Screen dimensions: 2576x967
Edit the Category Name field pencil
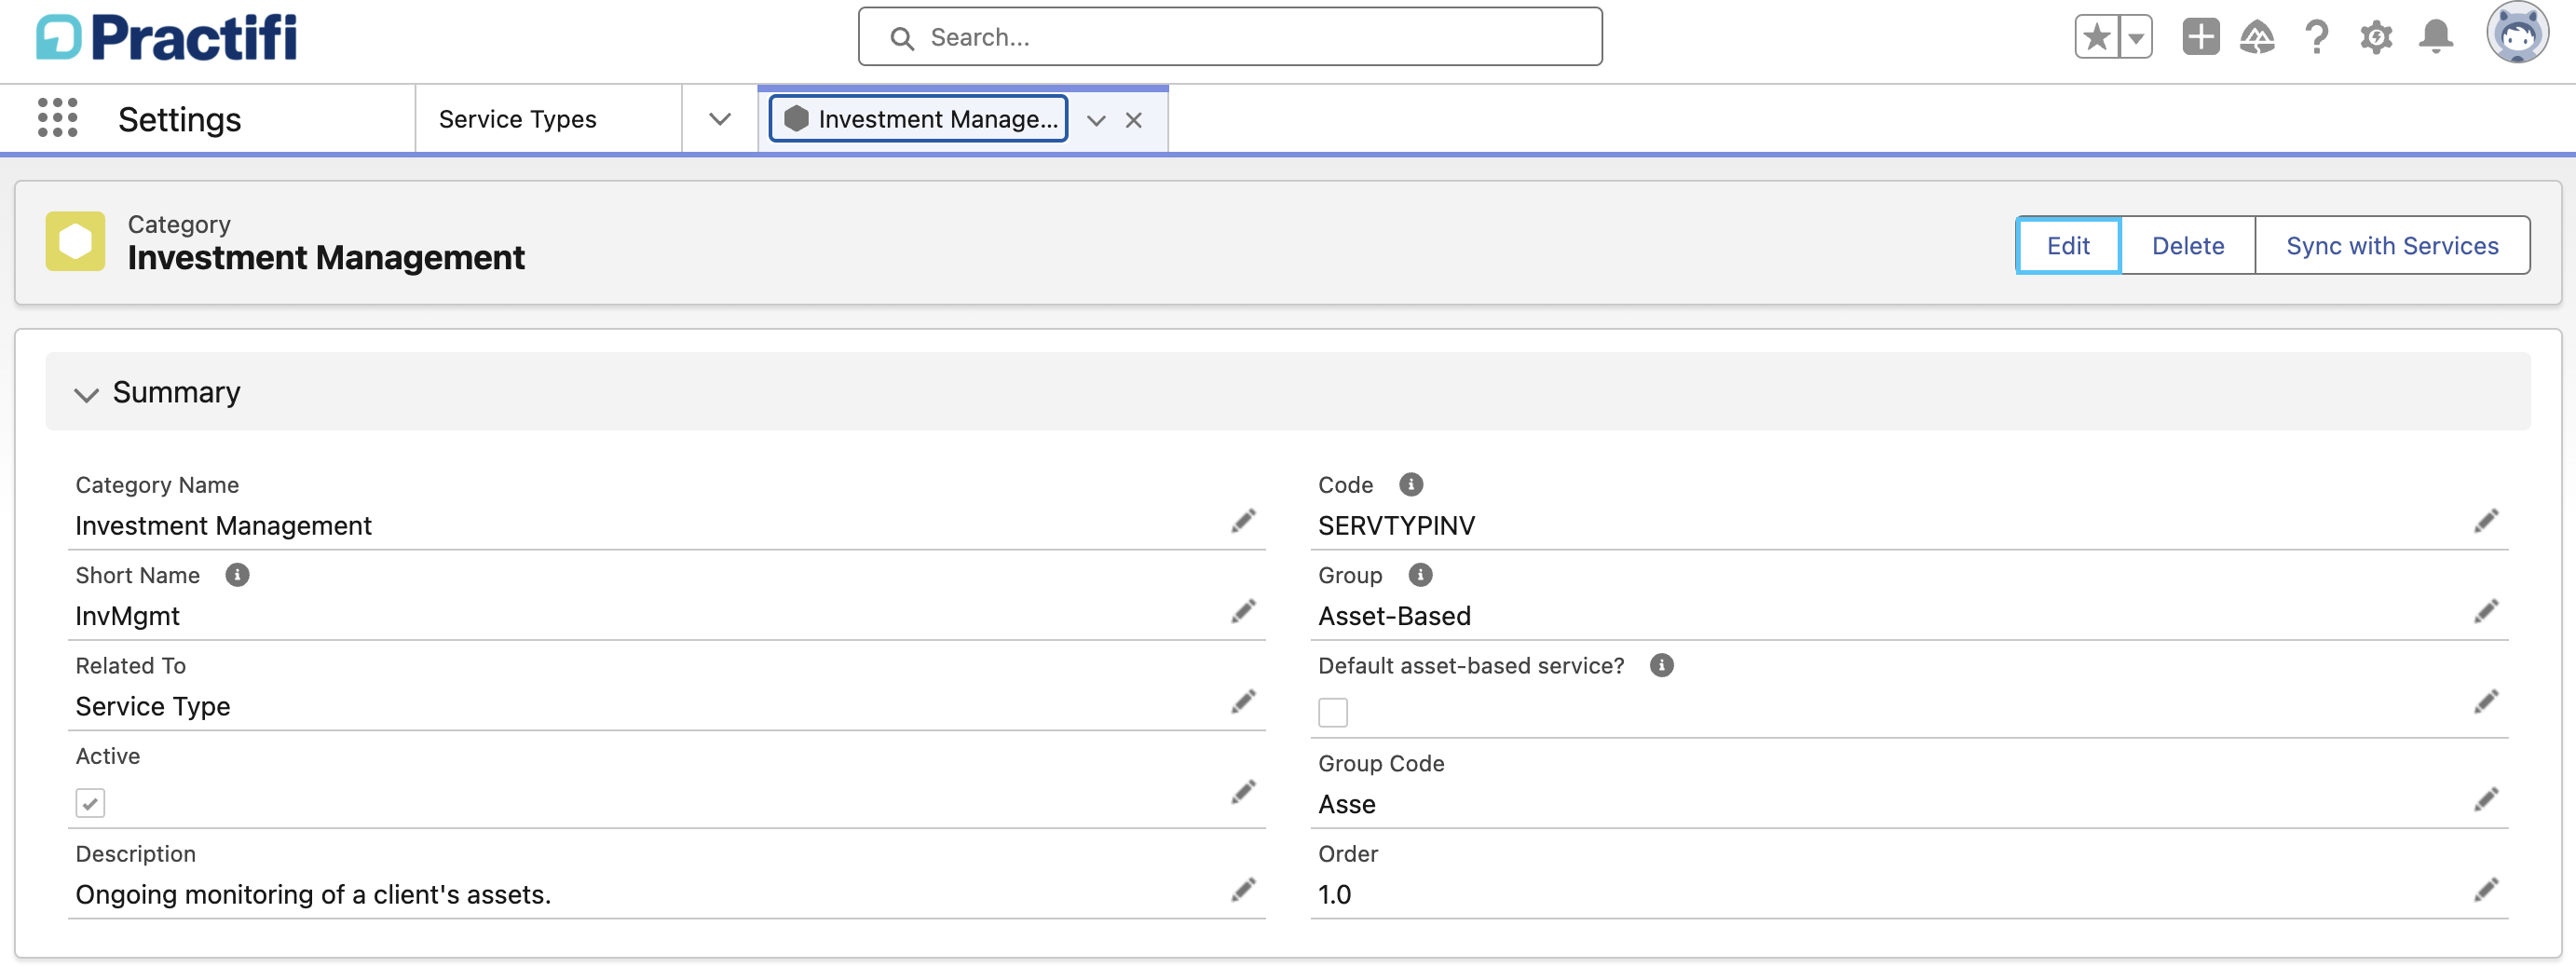coord(1242,521)
